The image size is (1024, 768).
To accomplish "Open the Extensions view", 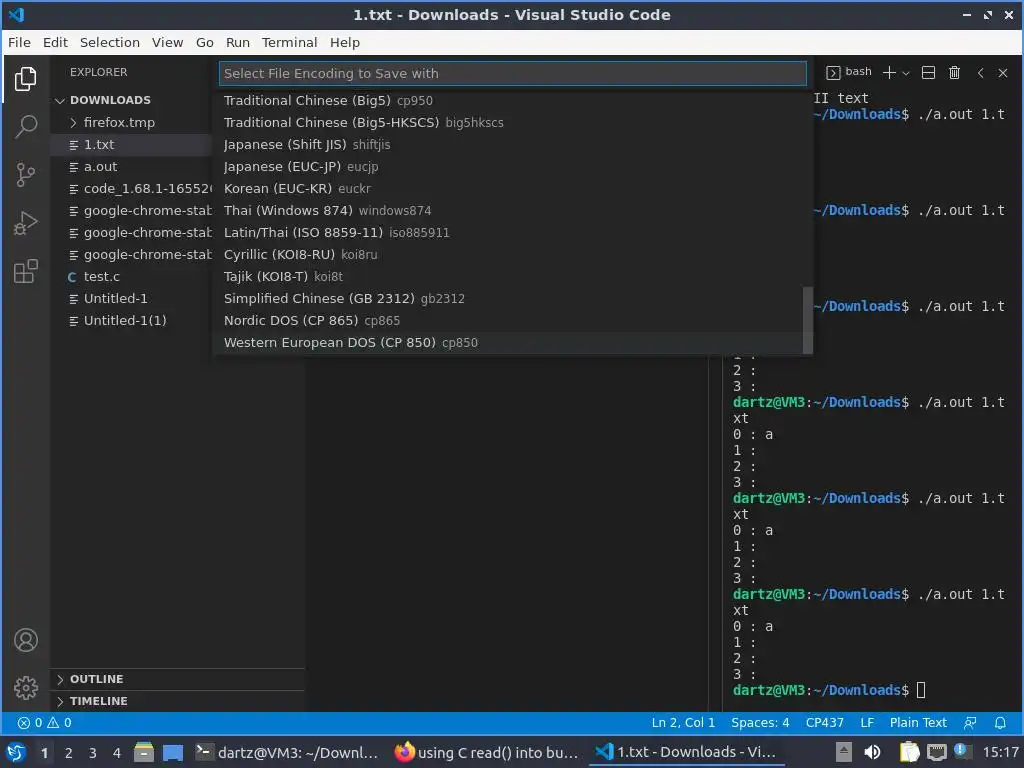I will tap(25, 271).
